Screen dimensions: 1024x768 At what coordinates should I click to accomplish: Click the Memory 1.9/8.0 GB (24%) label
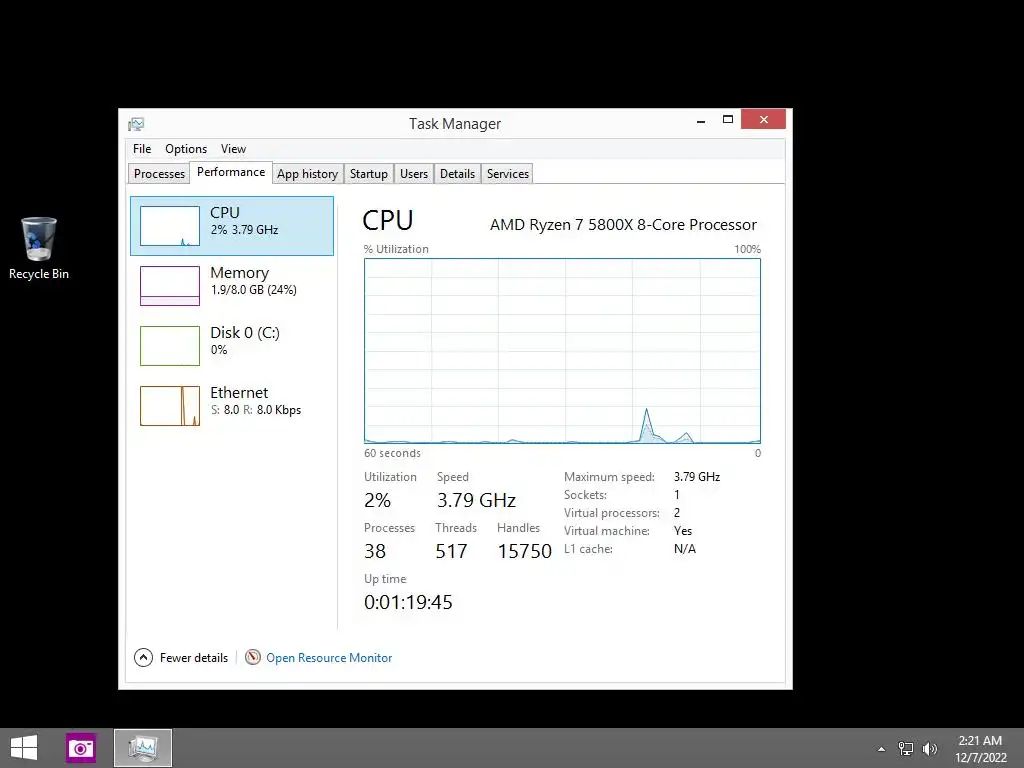coord(253,281)
